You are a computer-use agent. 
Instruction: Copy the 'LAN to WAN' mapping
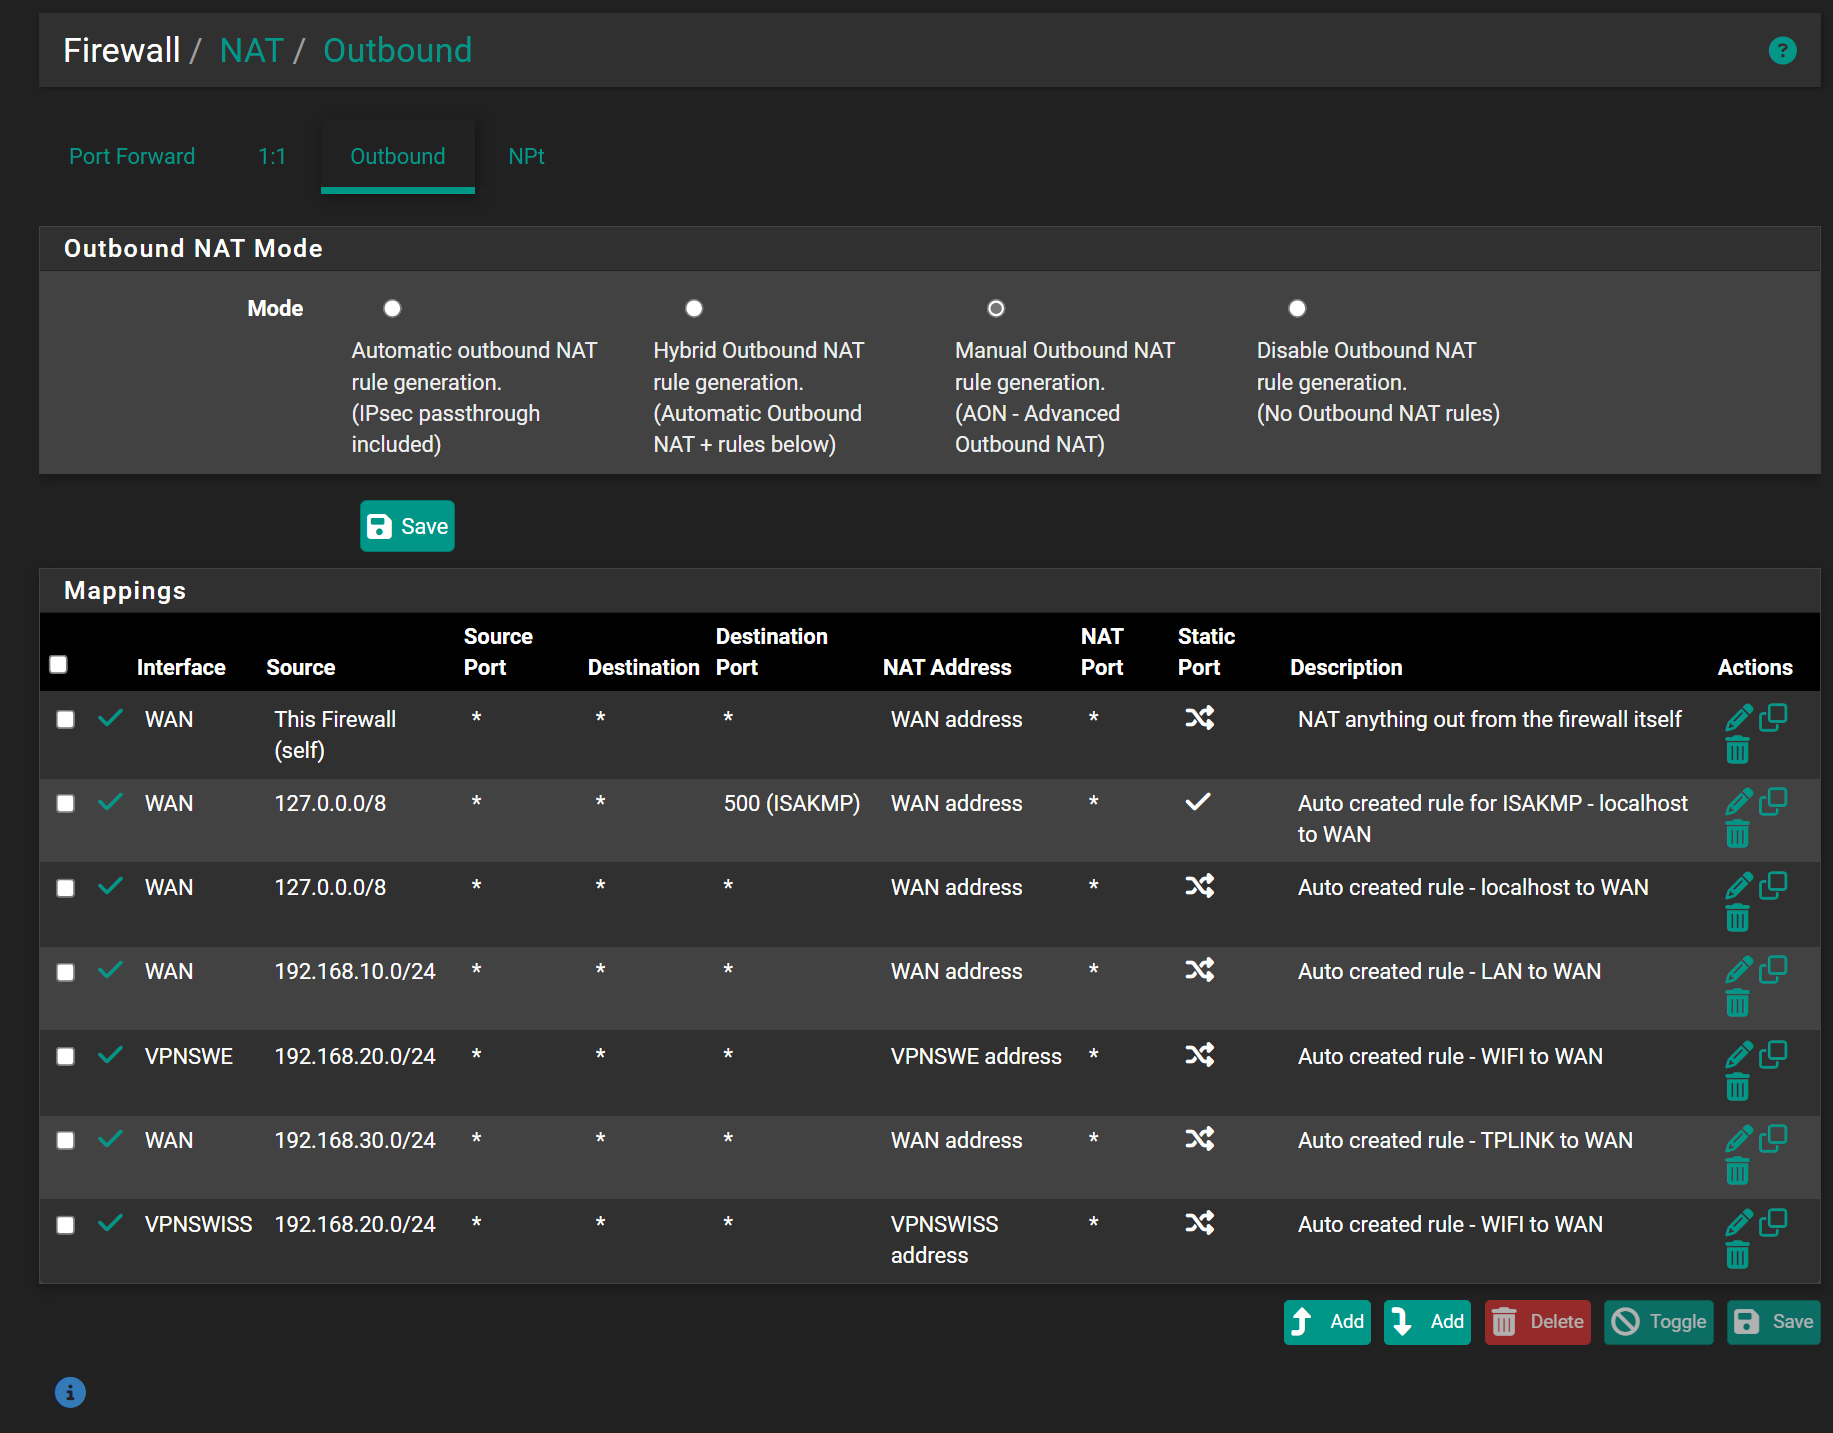(1773, 969)
